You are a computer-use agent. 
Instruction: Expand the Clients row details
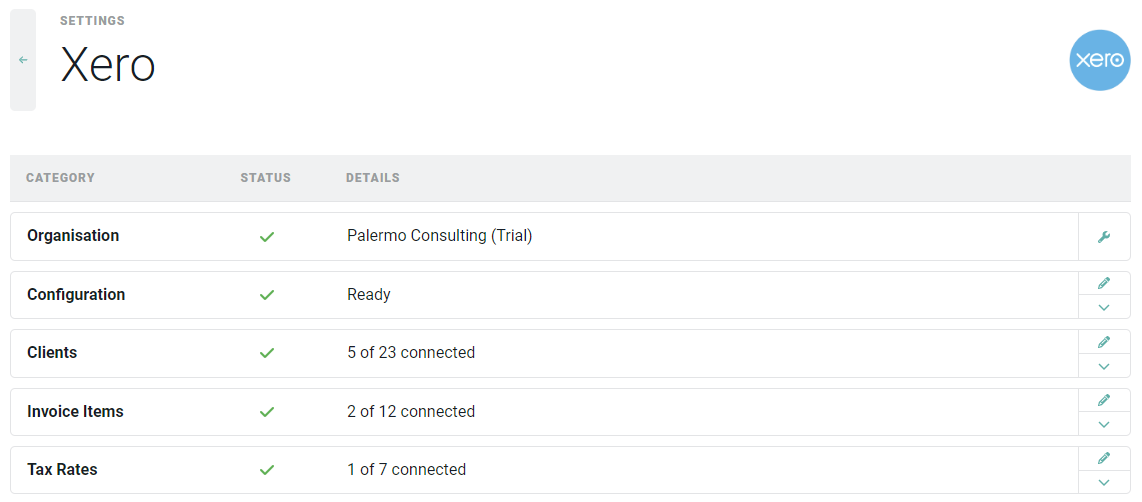tap(1104, 366)
